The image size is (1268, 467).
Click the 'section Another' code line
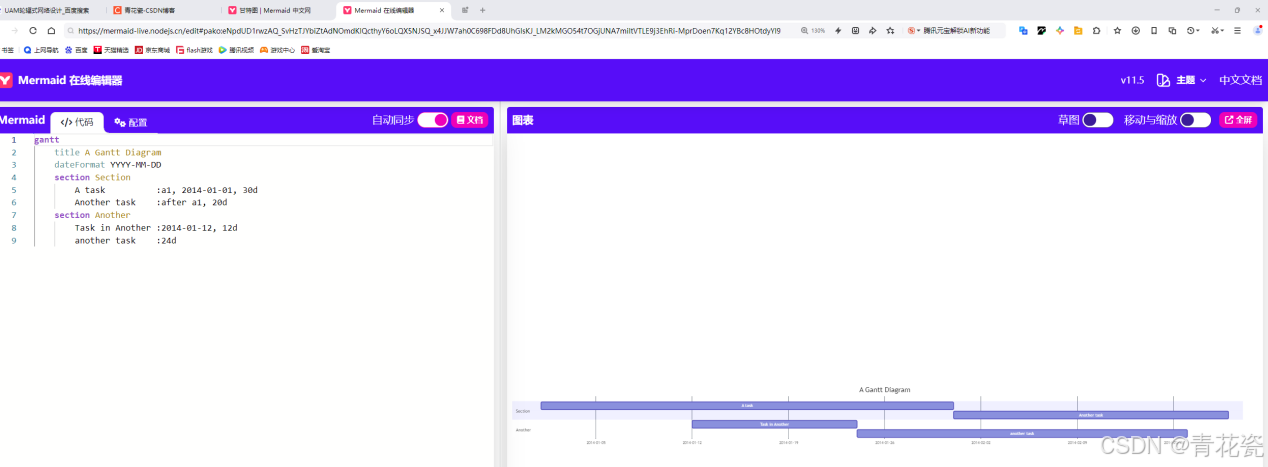tap(93, 215)
